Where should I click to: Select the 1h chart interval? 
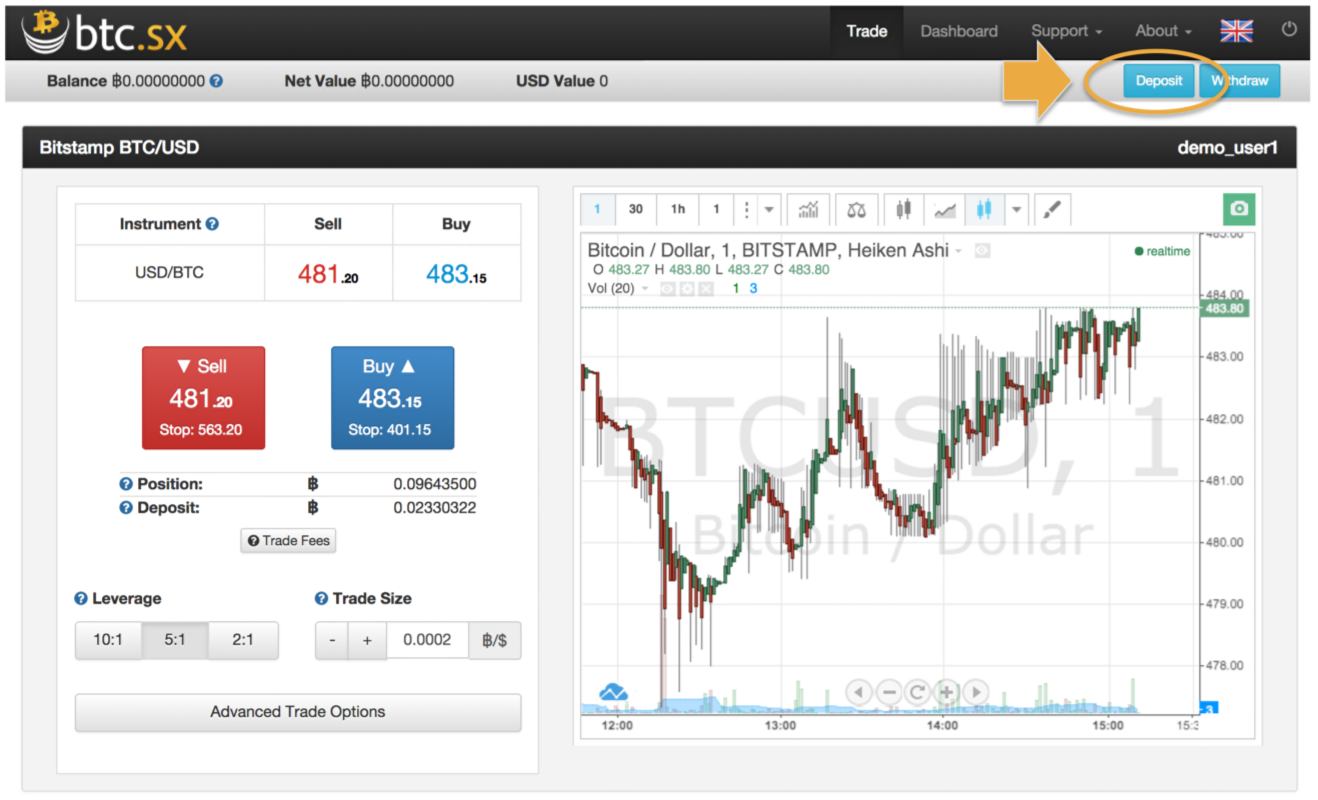click(x=678, y=209)
